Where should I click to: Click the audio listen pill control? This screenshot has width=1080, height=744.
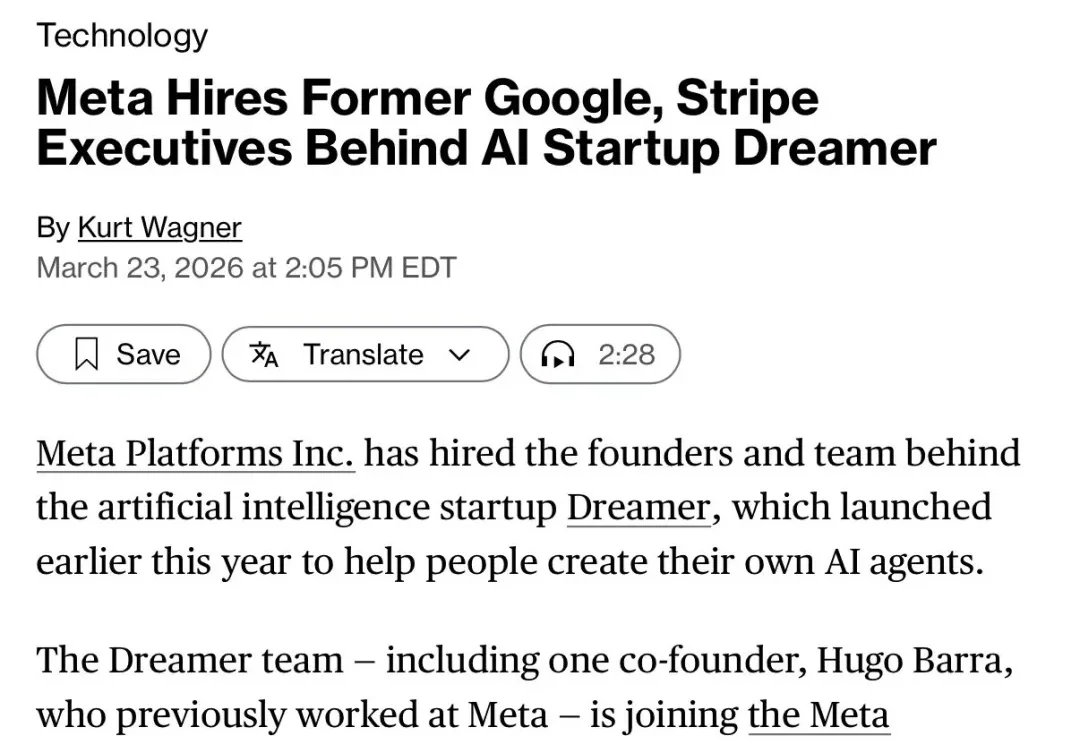coord(600,354)
